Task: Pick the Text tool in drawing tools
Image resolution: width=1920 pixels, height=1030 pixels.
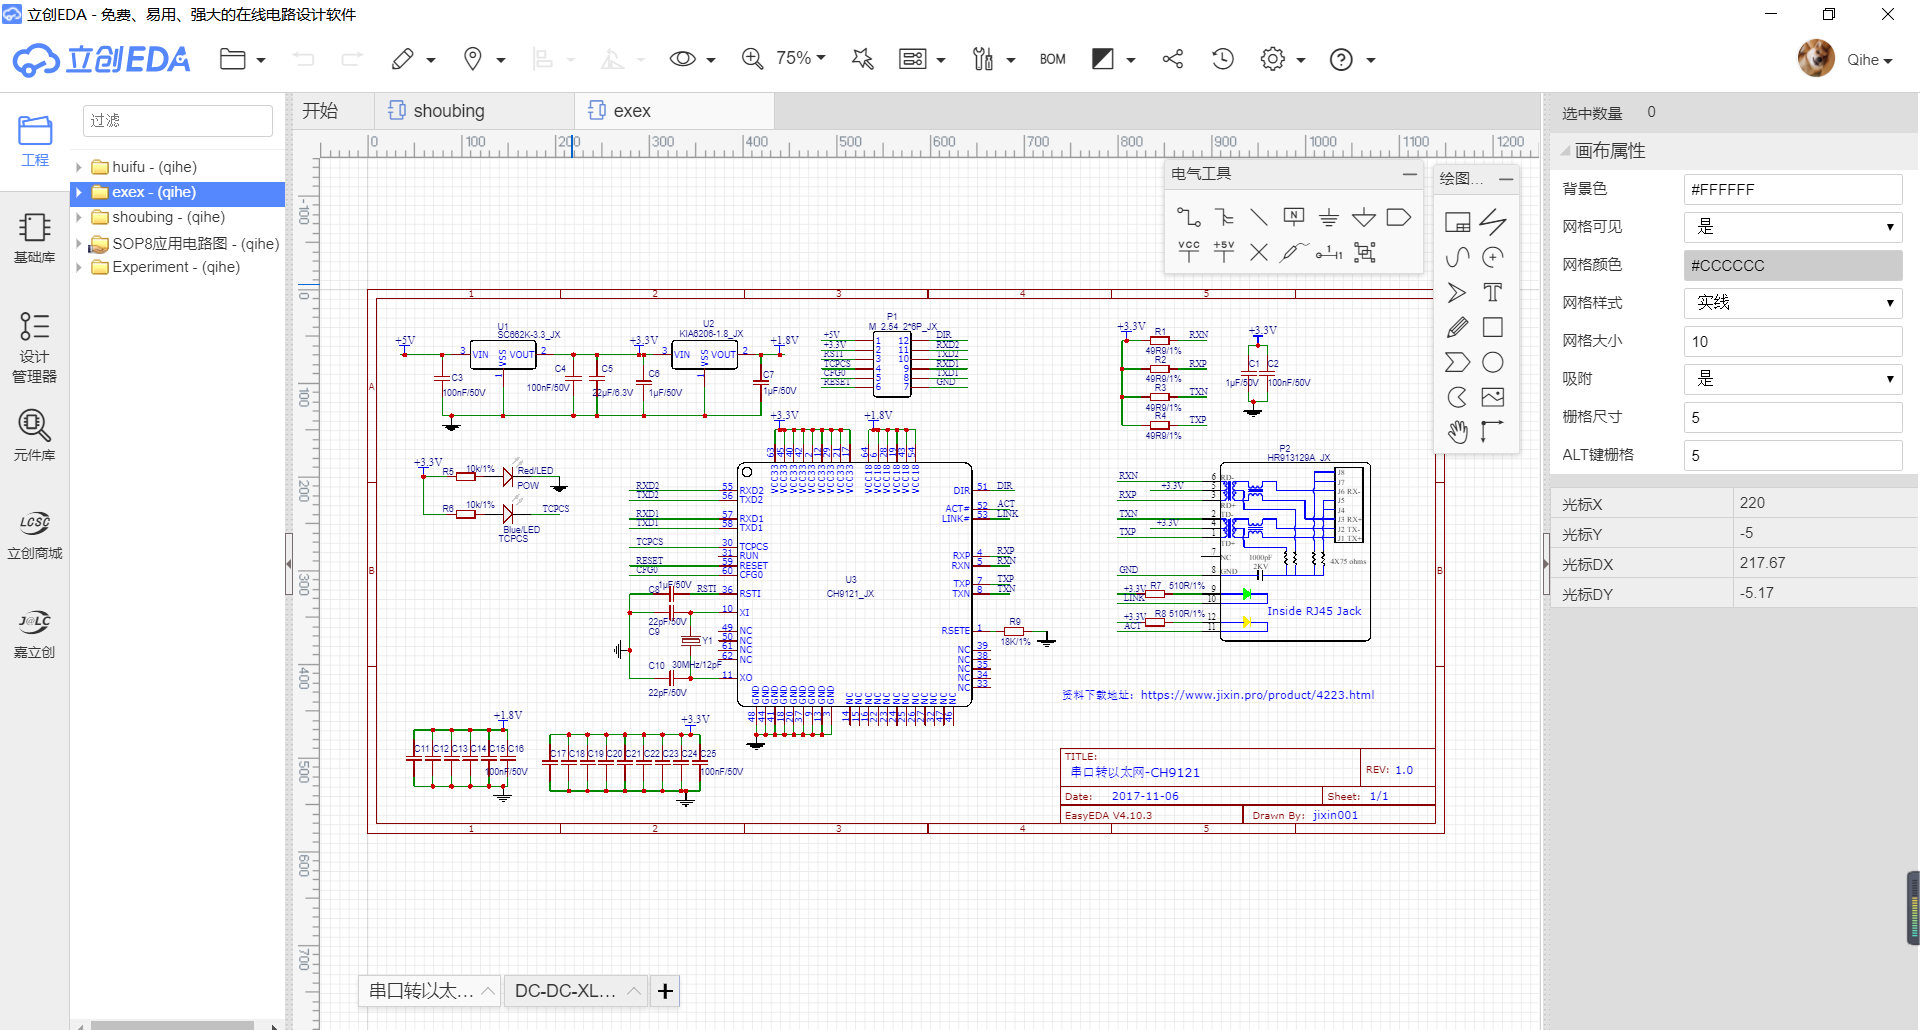Action: pos(1492,292)
